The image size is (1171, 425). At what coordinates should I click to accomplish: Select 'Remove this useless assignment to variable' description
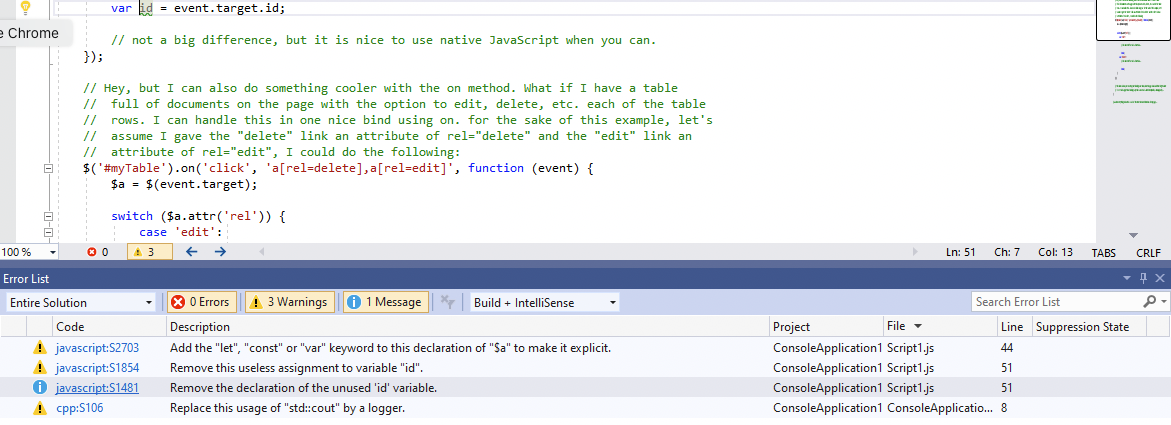(x=298, y=367)
